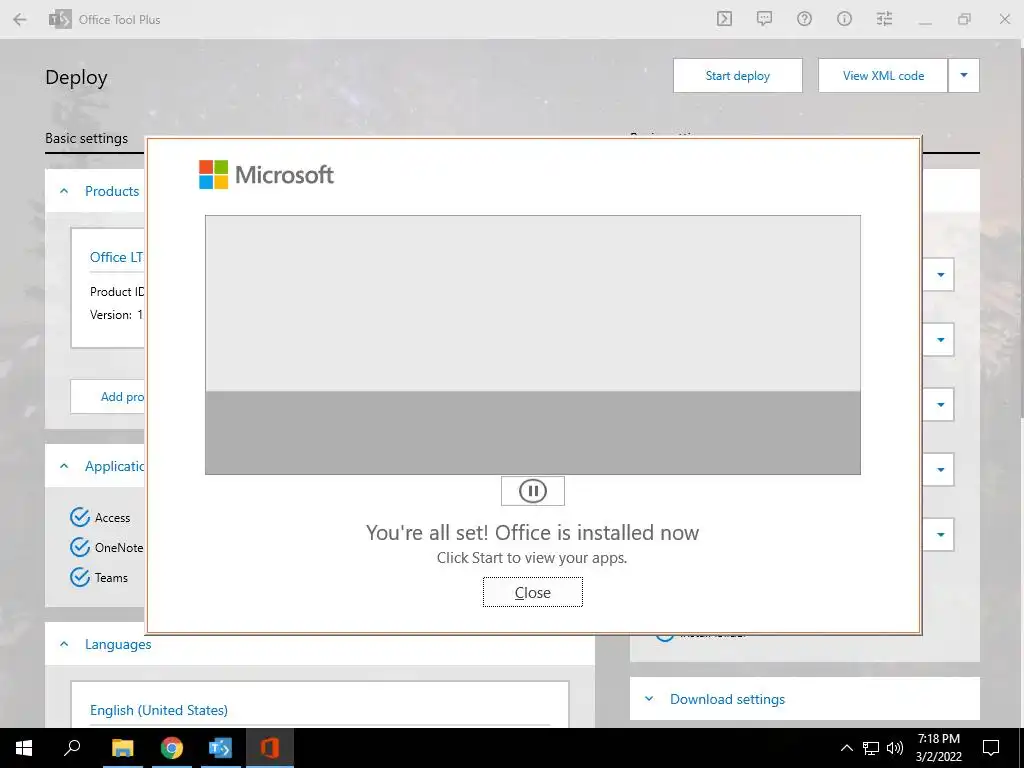Click the Office Tool Plus app logo
Screen dimensions: 1024x768
click(x=60, y=20)
